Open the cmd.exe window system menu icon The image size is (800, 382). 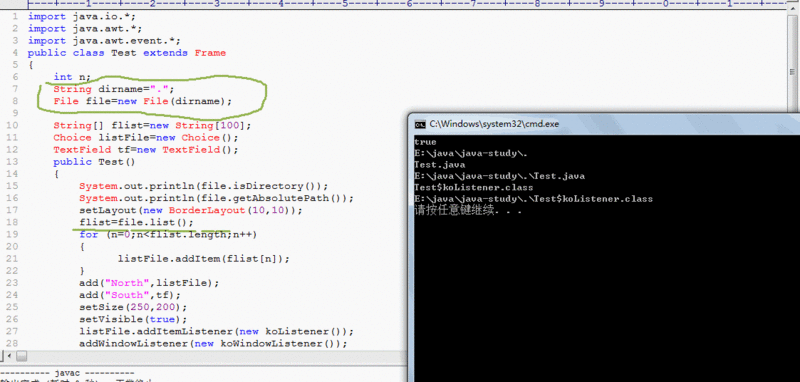[419, 124]
